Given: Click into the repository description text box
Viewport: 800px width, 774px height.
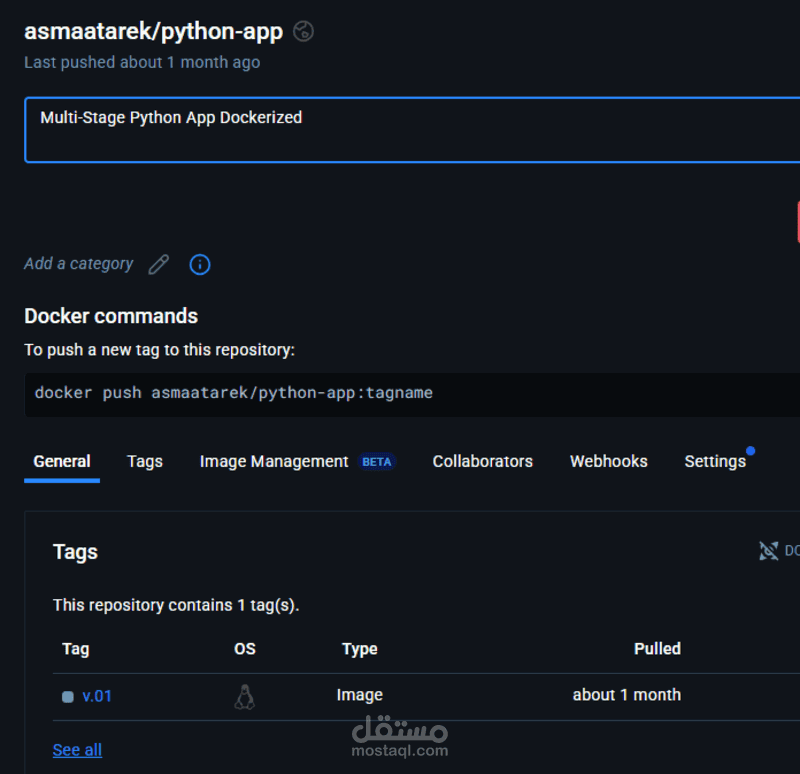Looking at the screenshot, I should point(412,130).
